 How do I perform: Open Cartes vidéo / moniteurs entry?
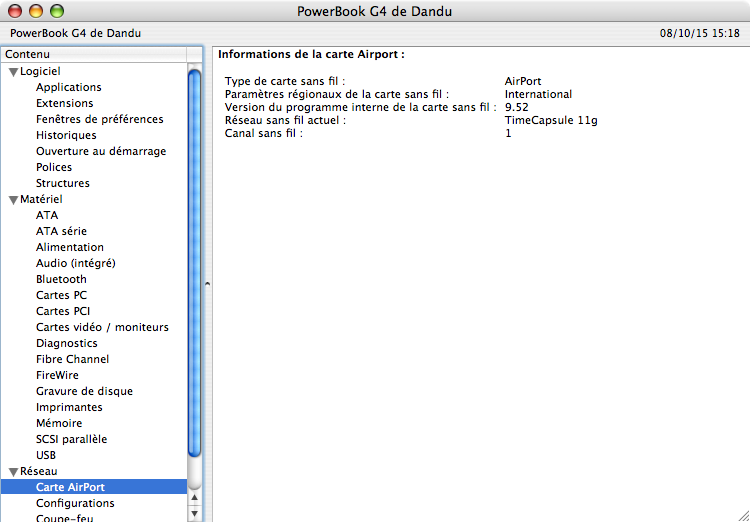(102, 327)
